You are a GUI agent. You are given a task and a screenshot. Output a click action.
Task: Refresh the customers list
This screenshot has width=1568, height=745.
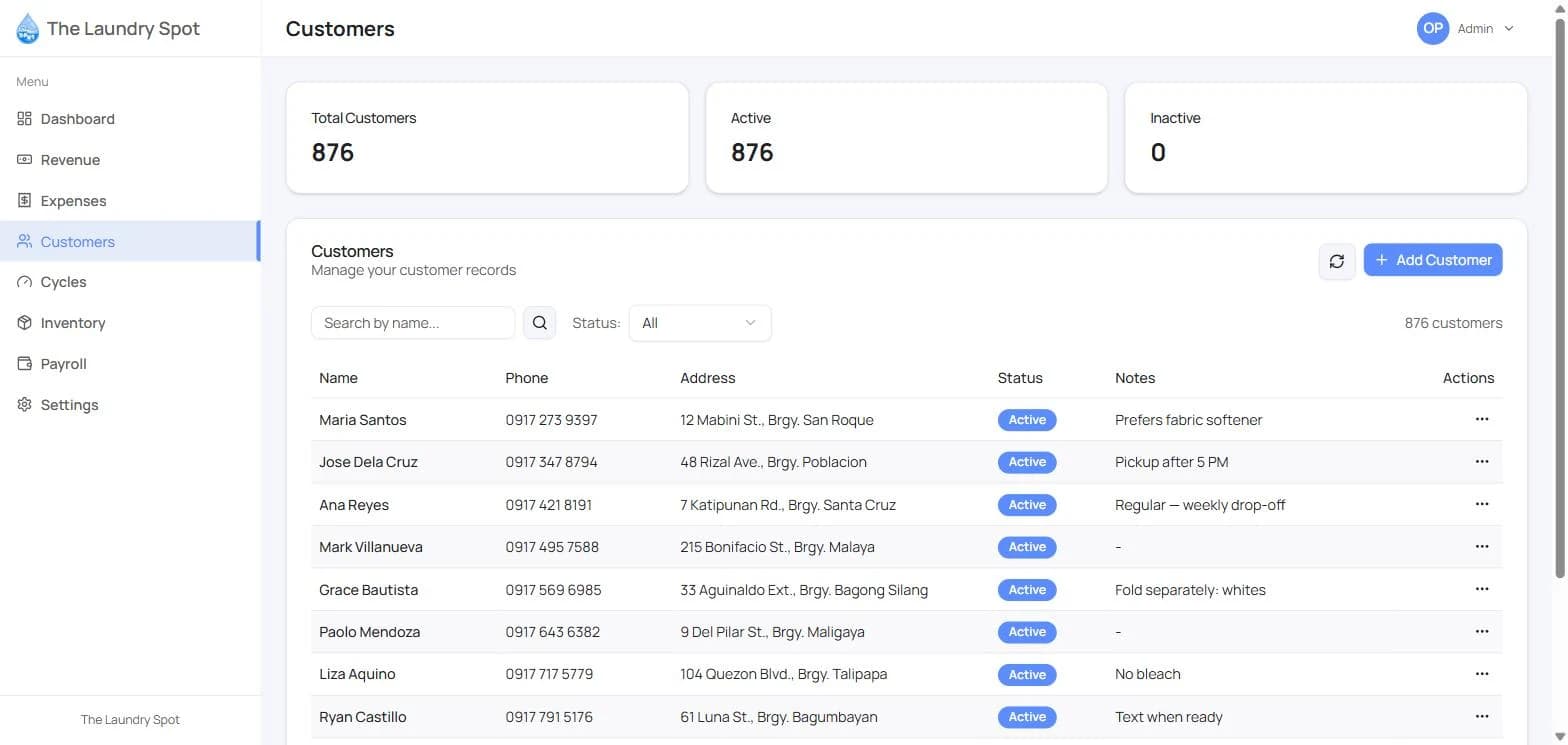tap(1337, 261)
